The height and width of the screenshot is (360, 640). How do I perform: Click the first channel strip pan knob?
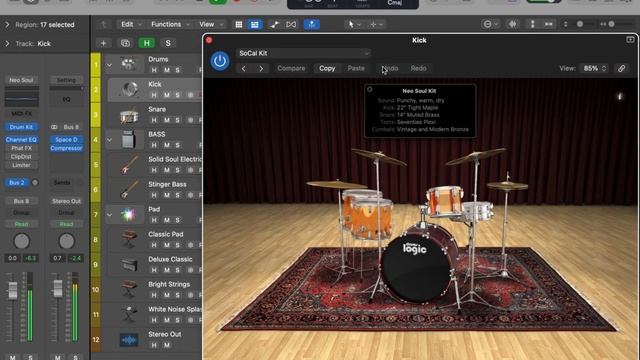(x=22, y=241)
